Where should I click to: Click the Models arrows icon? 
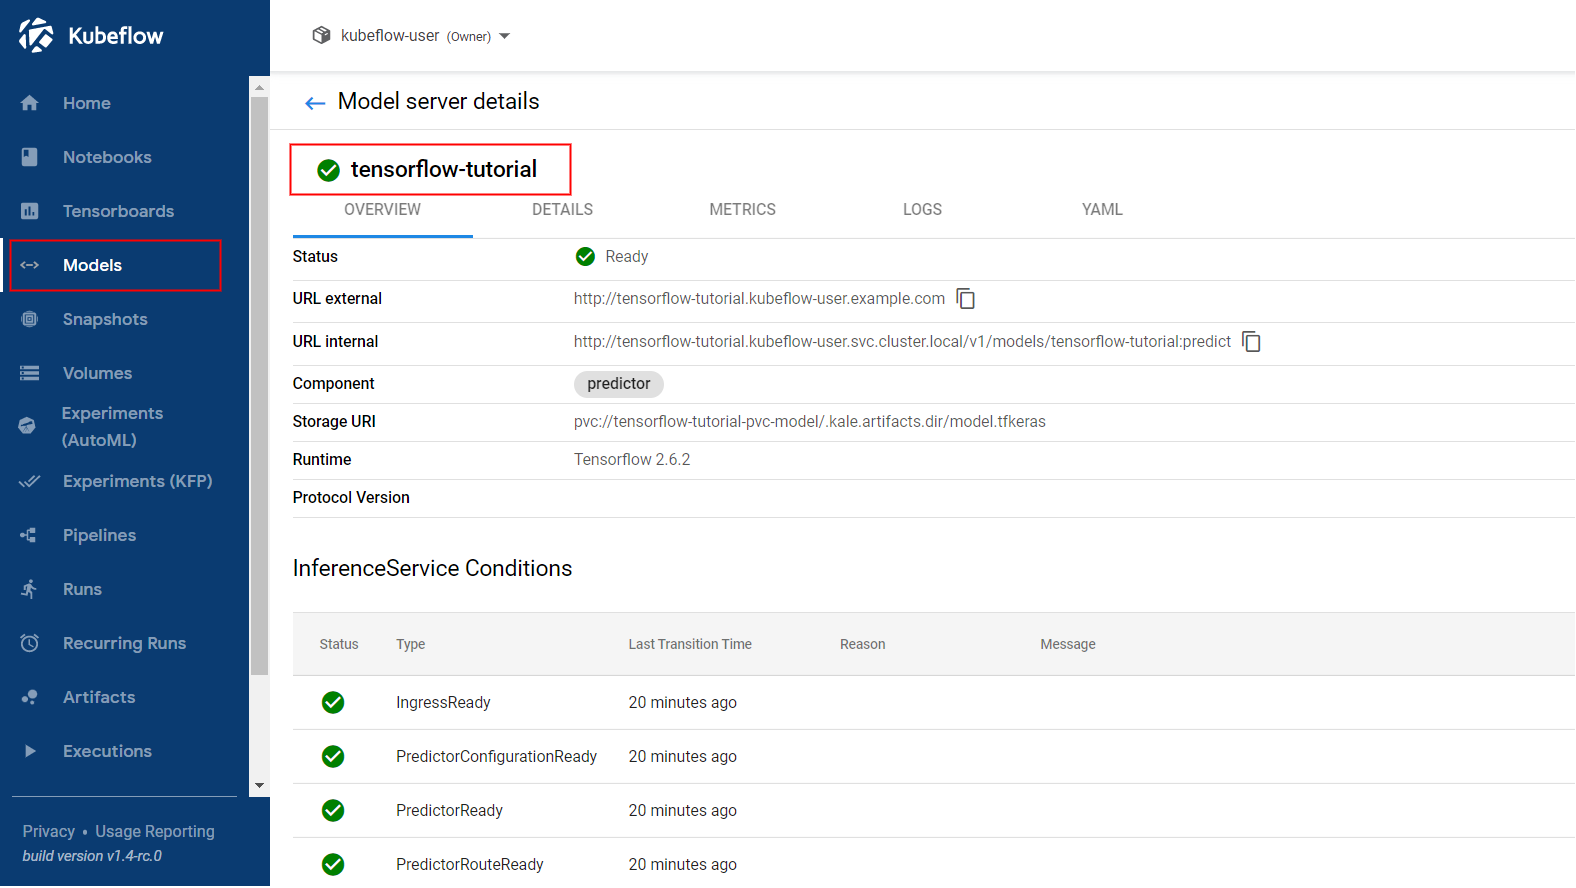(x=30, y=265)
